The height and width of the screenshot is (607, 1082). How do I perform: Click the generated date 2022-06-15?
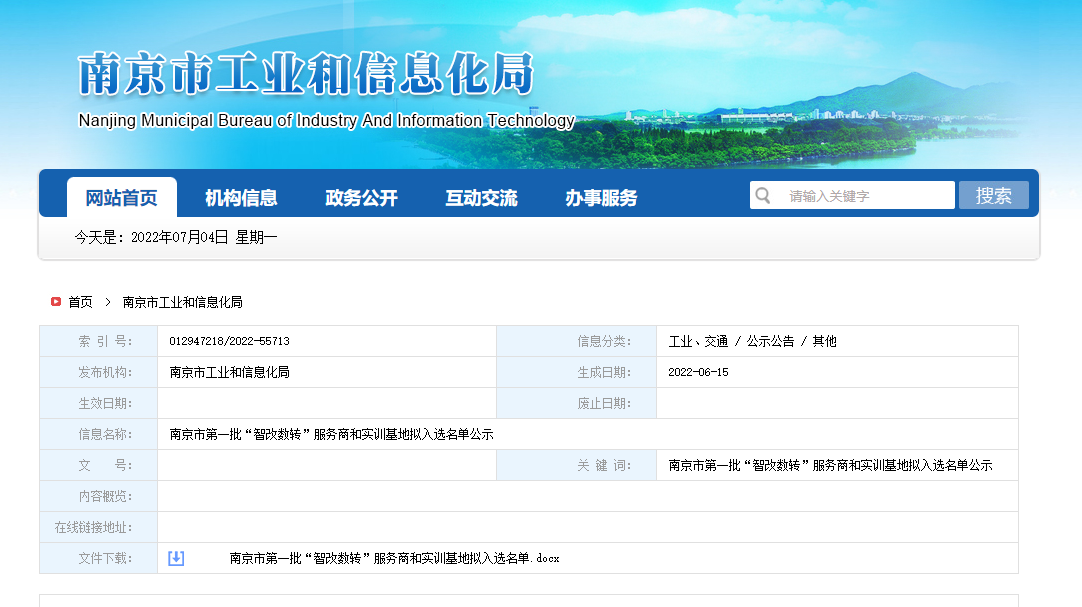(x=698, y=372)
